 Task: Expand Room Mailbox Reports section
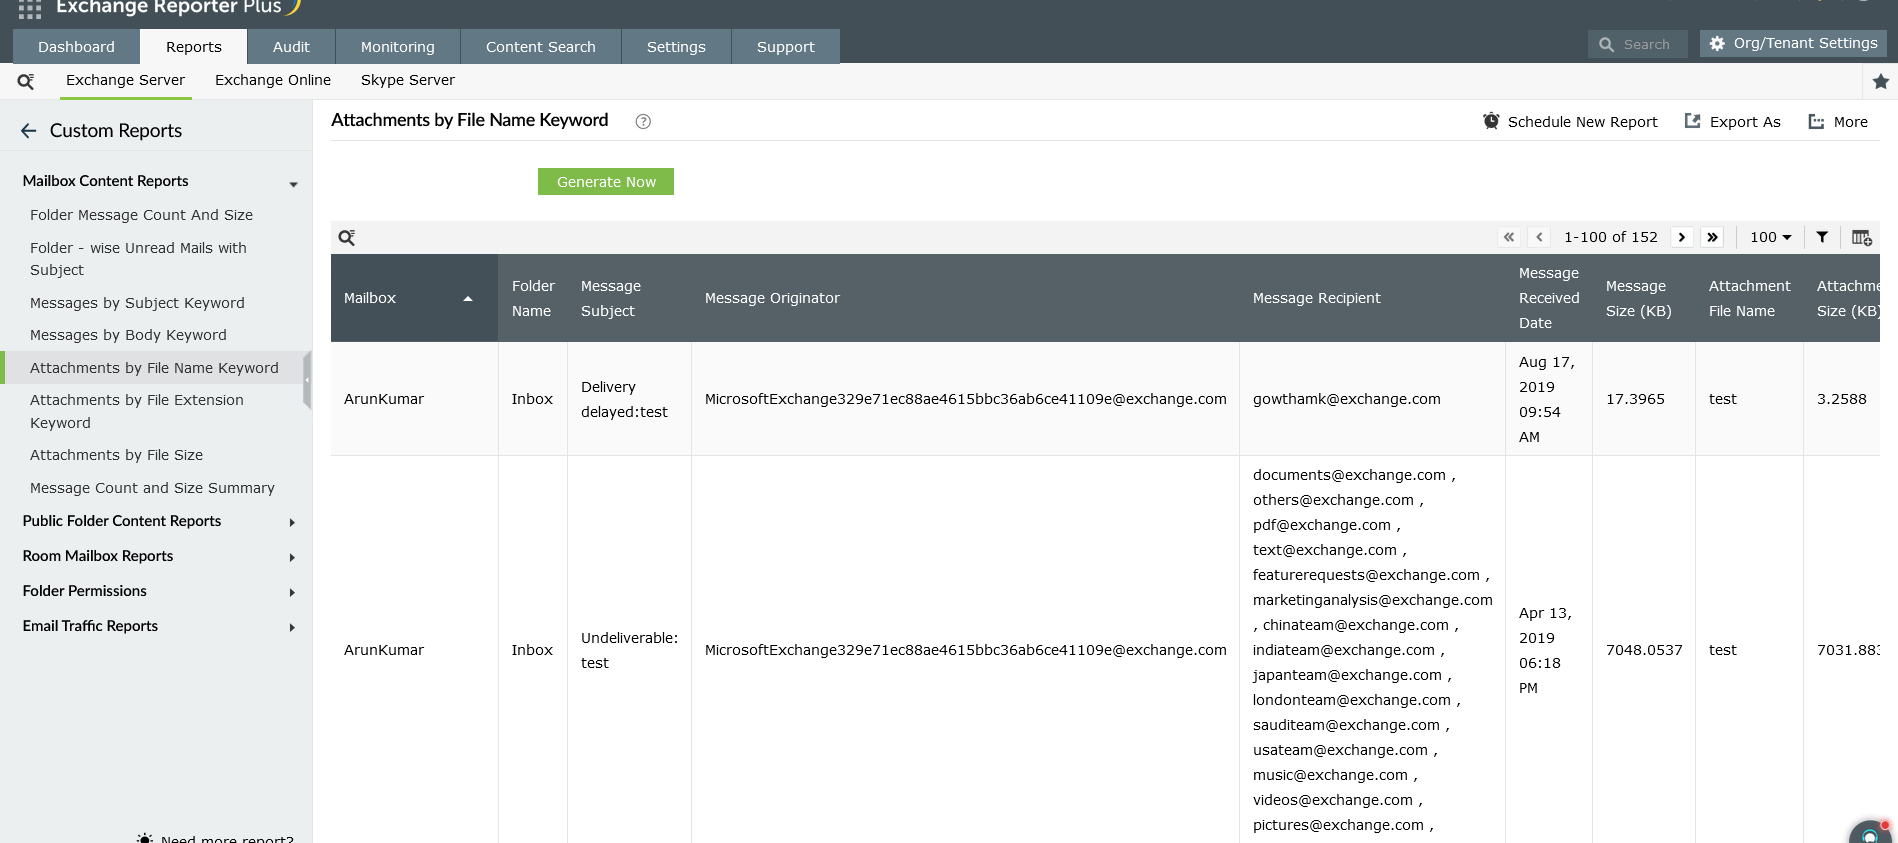pyautogui.click(x=292, y=557)
